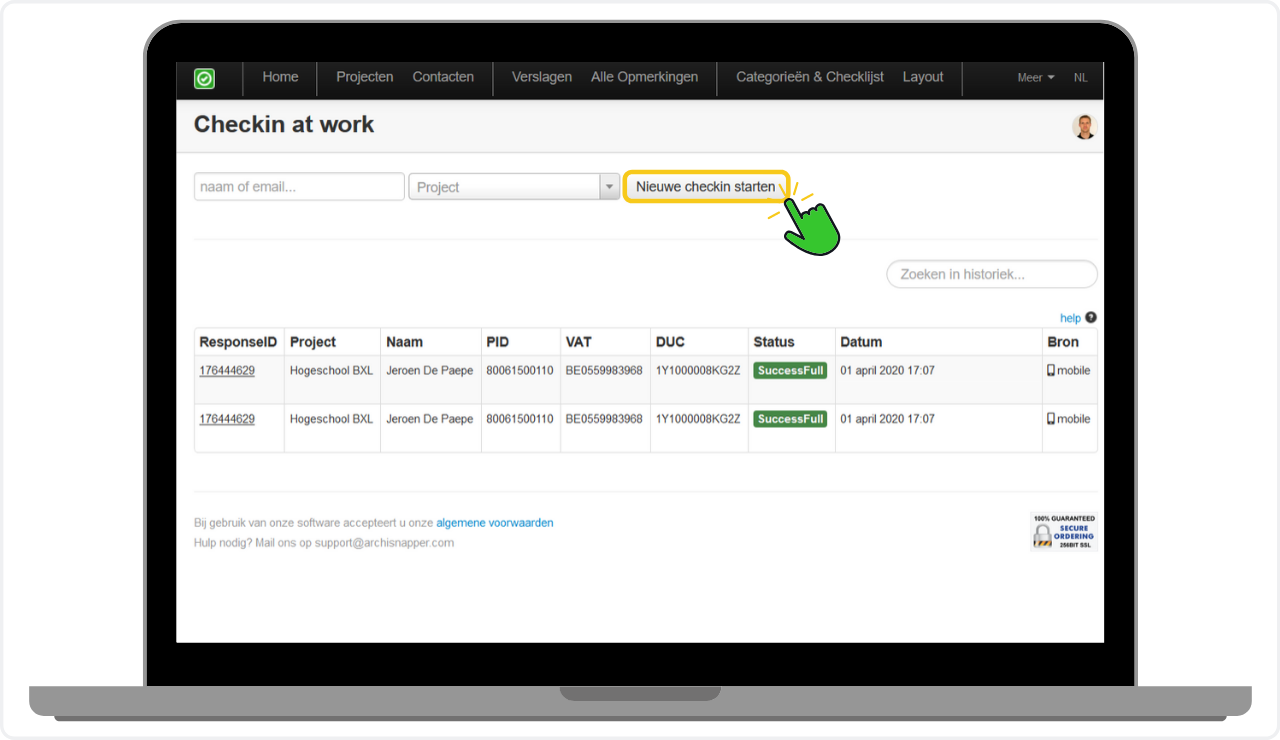This screenshot has width=1280, height=740.
Task: Switch language via the NL selector
Action: [1080, 78]
